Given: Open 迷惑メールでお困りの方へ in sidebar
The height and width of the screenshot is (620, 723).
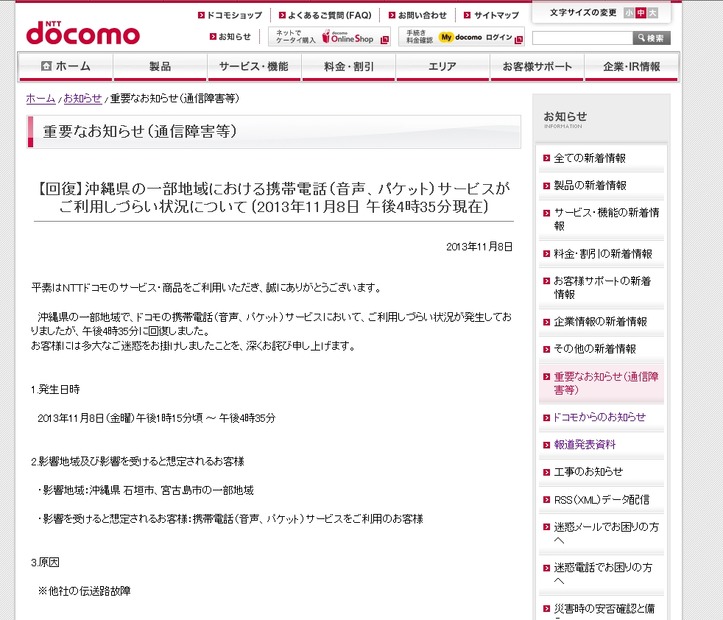Looking at the screenshot, I should [601, 533].
